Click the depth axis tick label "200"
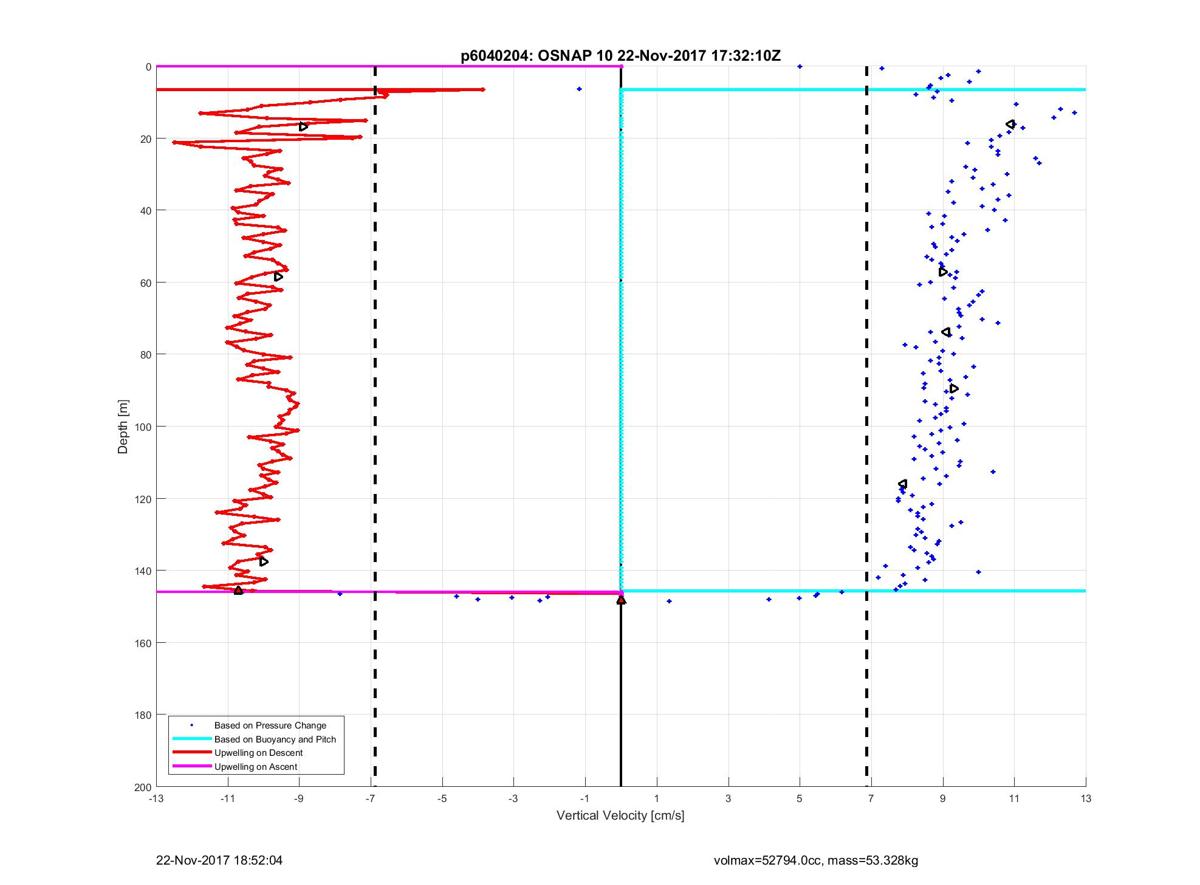Image resolution: width=1200 pixels, height=885 pixels. [142, 787]
